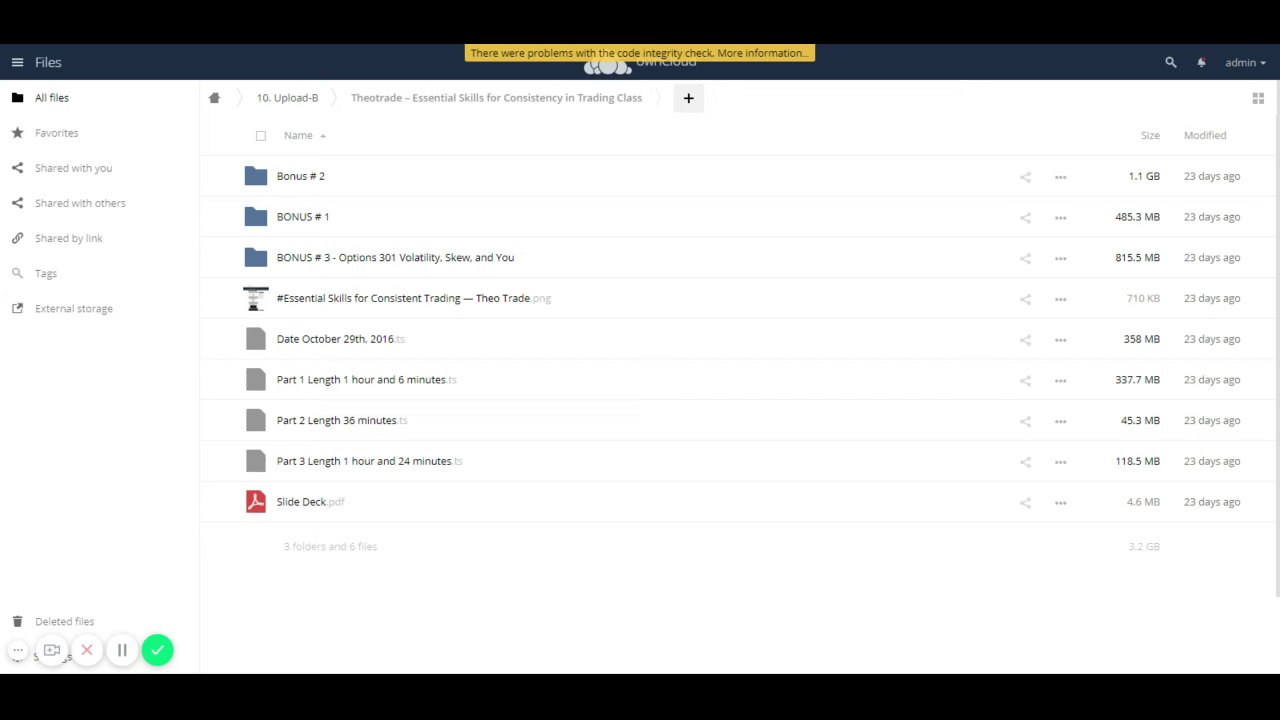Share the BONUS # 3 folder
Image resolution: width=1280 pixels, height=720 pixels.
(1025, 258)
